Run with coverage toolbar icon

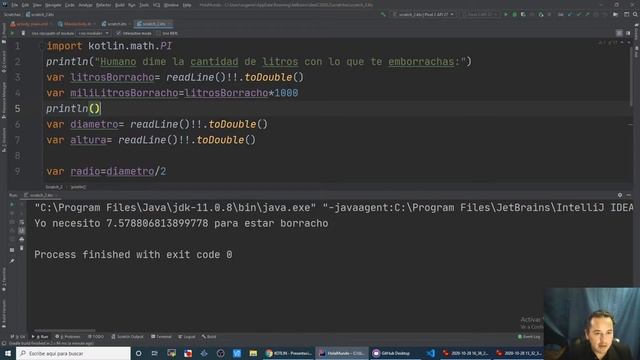click(x=523, y=14)
